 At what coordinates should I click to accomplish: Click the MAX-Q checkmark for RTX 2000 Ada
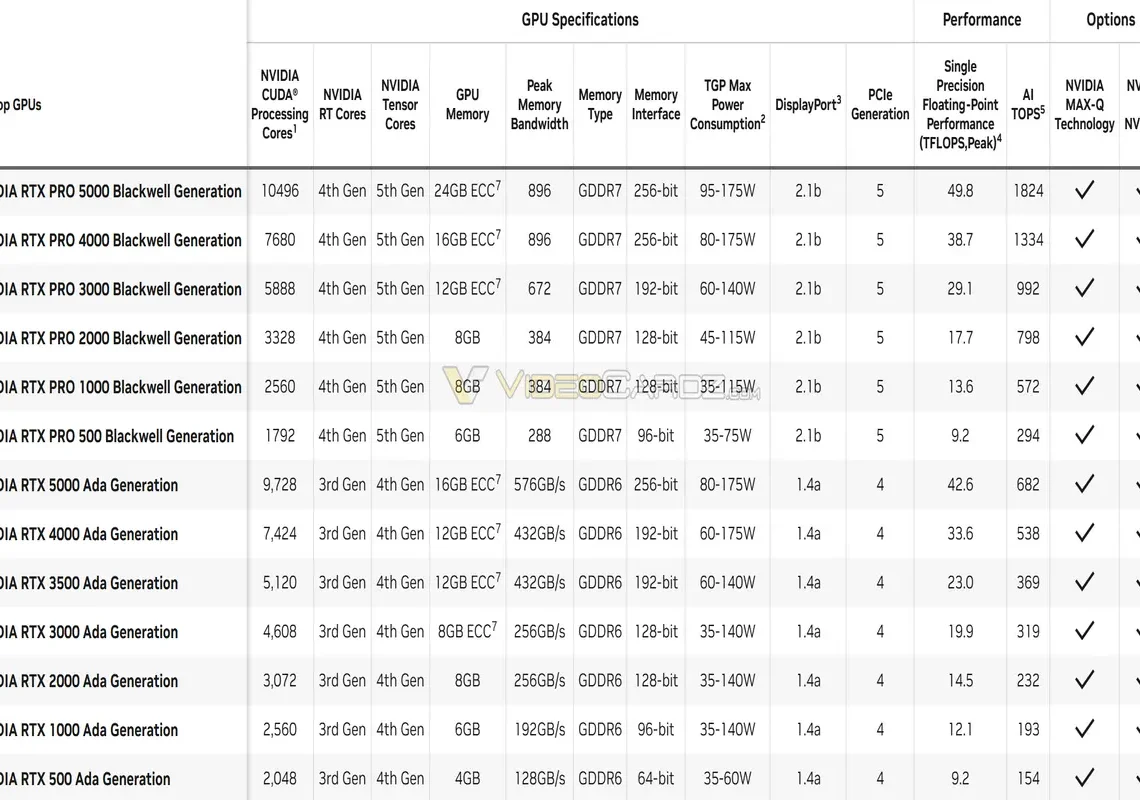click(1084, 681)
